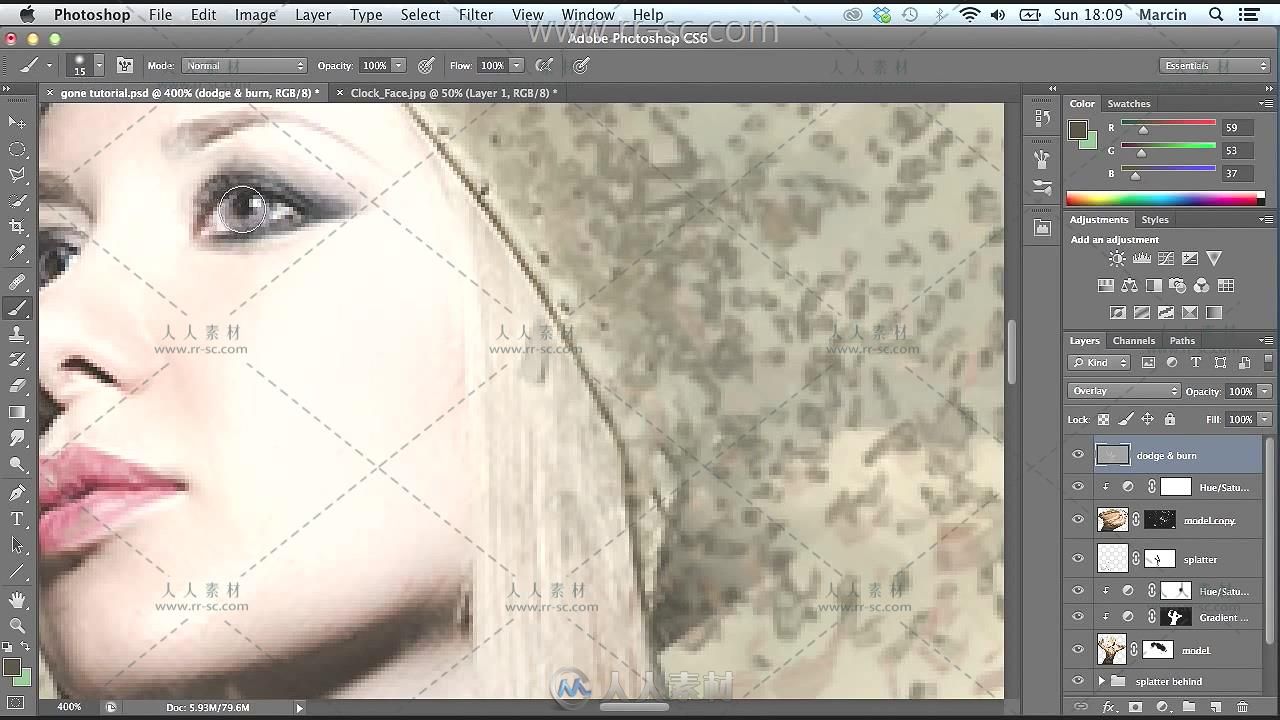
Task: Toggle visibility of Gradient adjustment layer
Action: tap(1078, 618)
